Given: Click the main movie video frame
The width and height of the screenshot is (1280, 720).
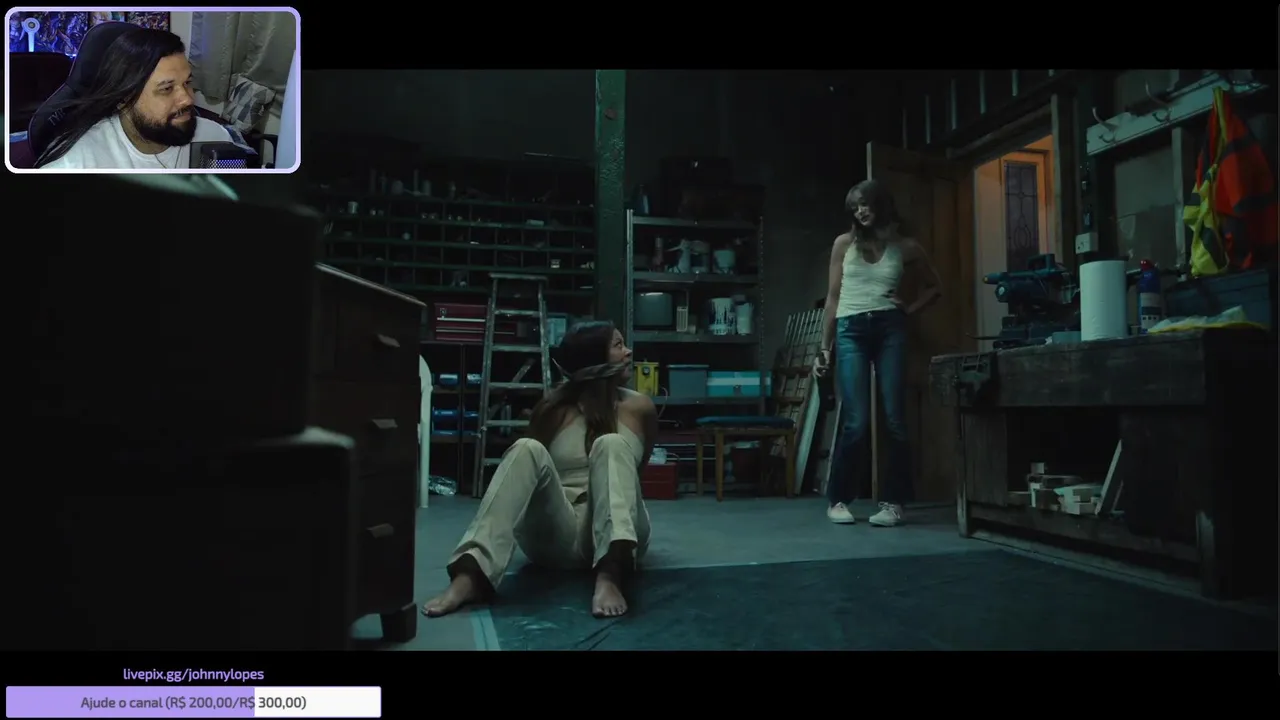Looking at the screenshot, I should point(640,360).
